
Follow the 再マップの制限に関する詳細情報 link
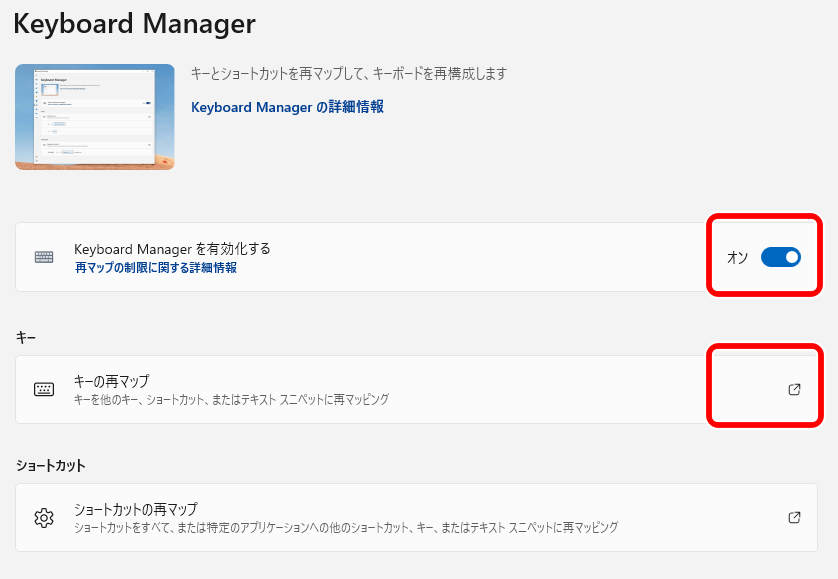click(x=157, y=266)
